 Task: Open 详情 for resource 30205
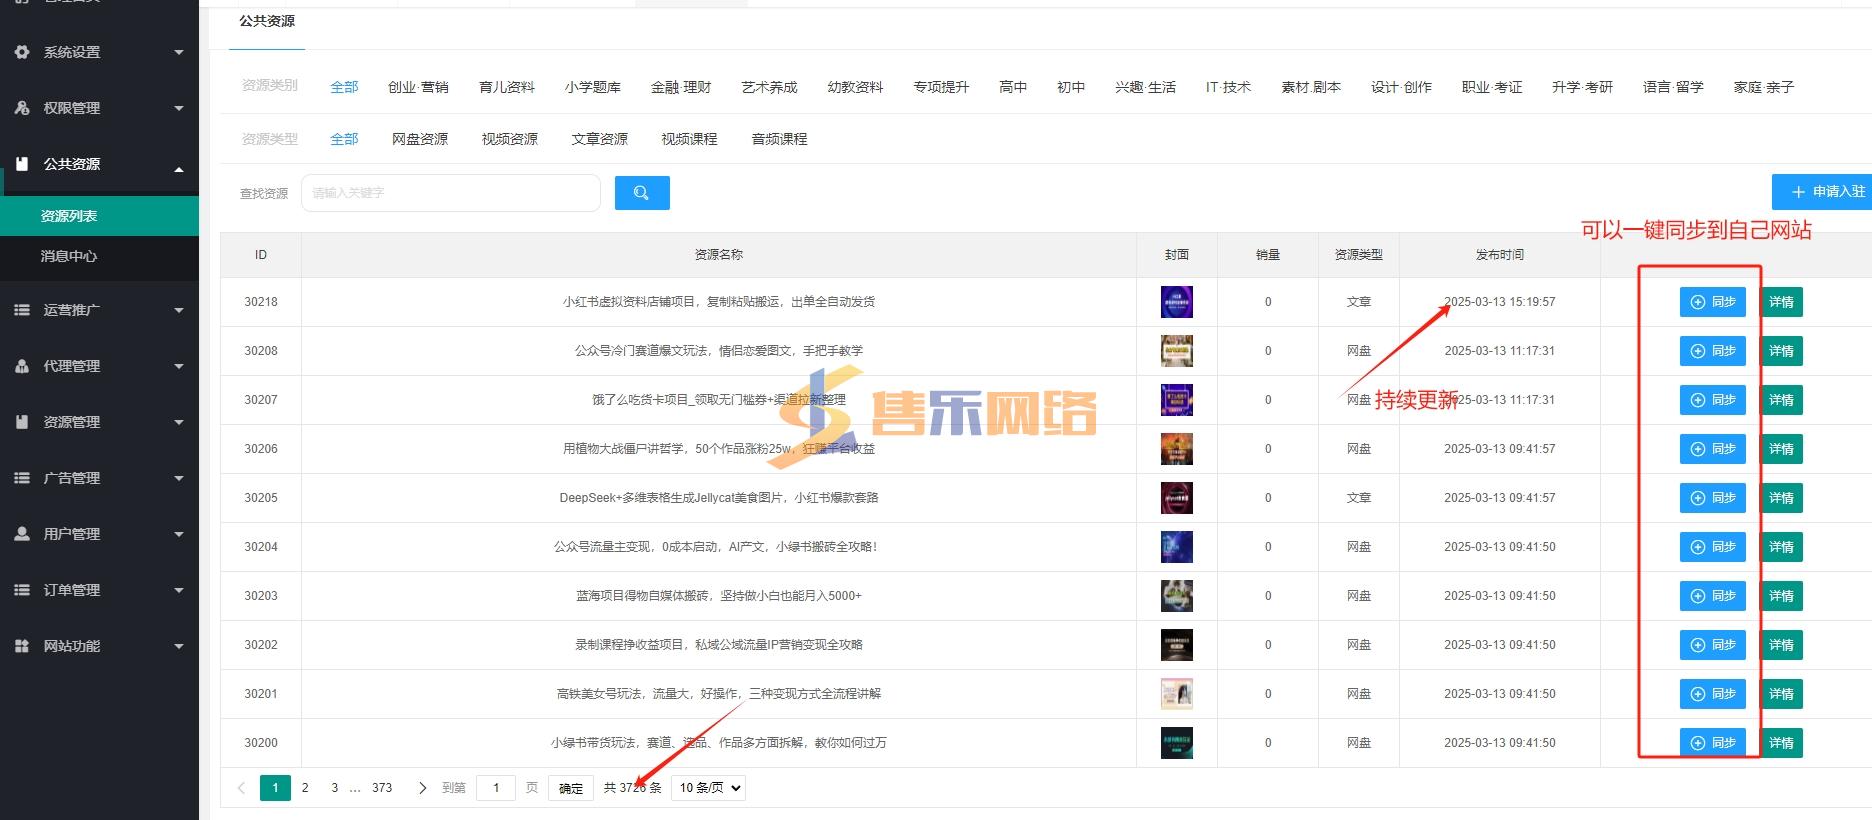1781,498
